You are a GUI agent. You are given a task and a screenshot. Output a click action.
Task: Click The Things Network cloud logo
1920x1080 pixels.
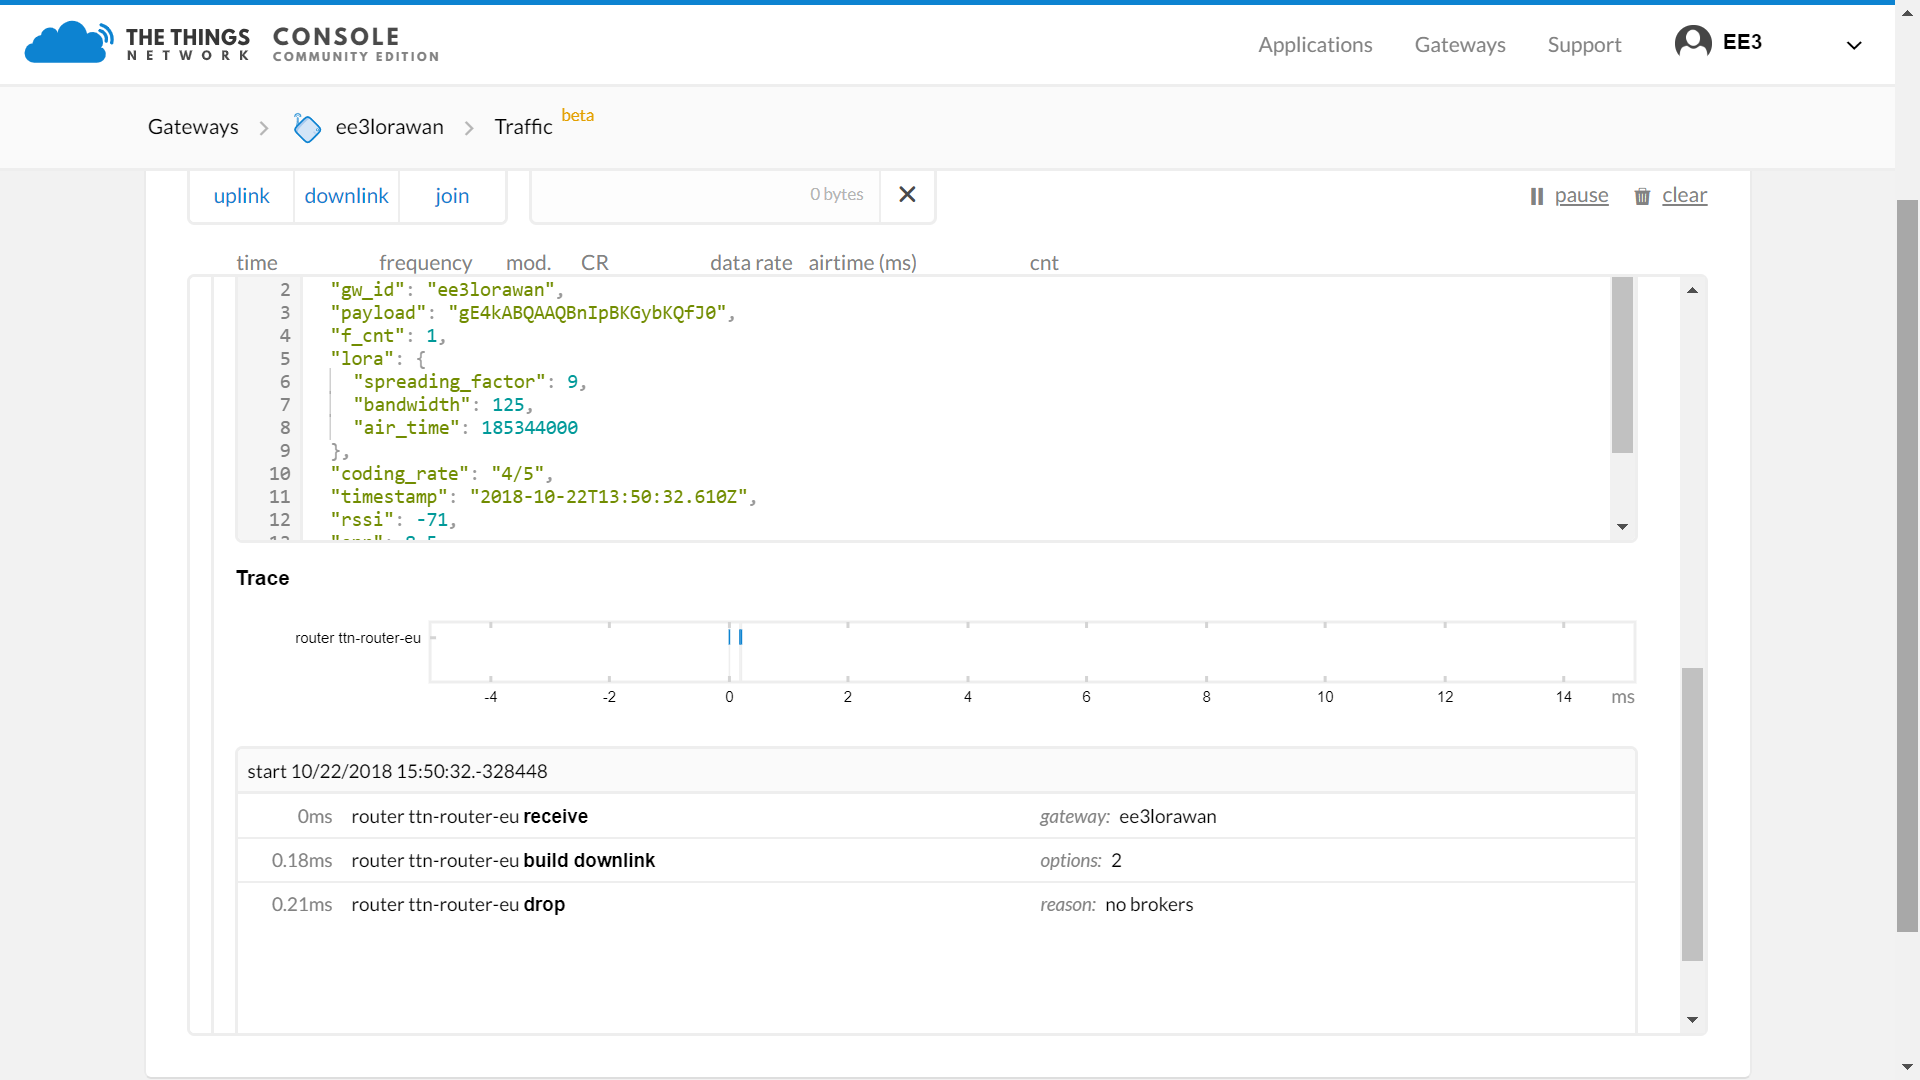(67, 43)
